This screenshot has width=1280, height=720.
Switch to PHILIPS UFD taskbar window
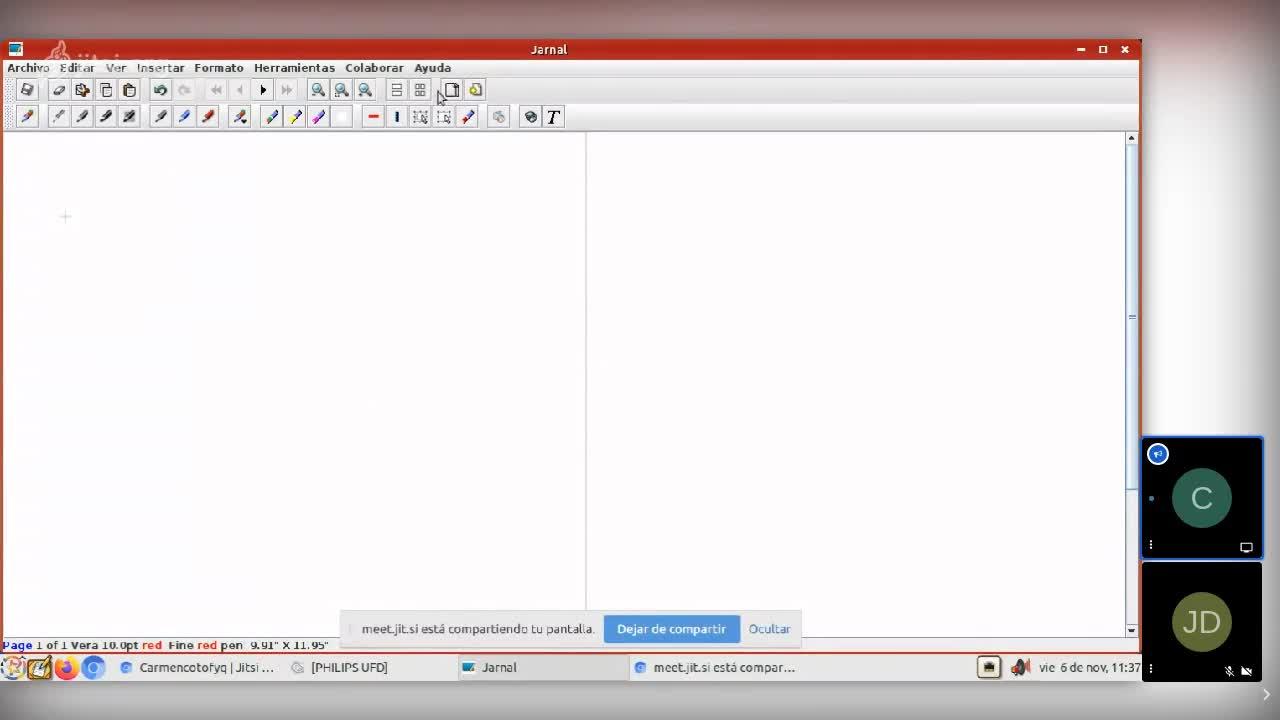tap(340, 667)
